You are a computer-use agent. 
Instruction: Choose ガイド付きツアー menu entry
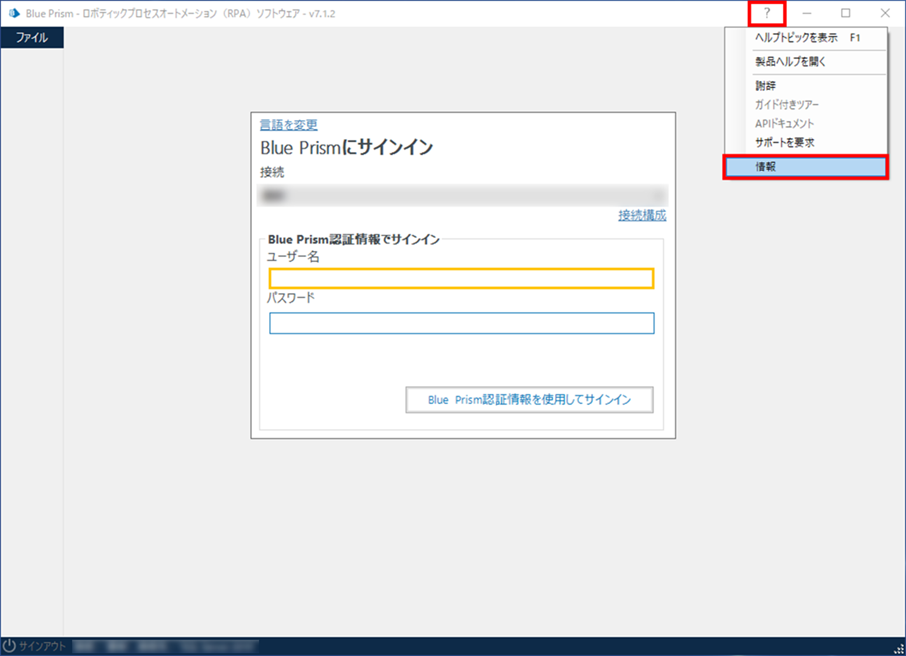807,105
